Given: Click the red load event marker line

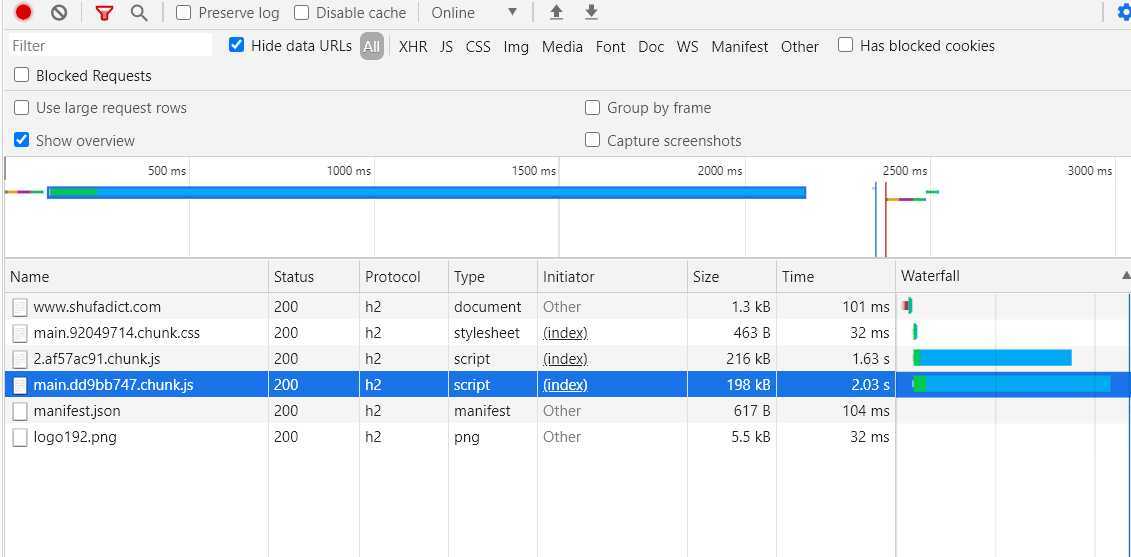Looking at the screenshot, I should click(885, 220).
